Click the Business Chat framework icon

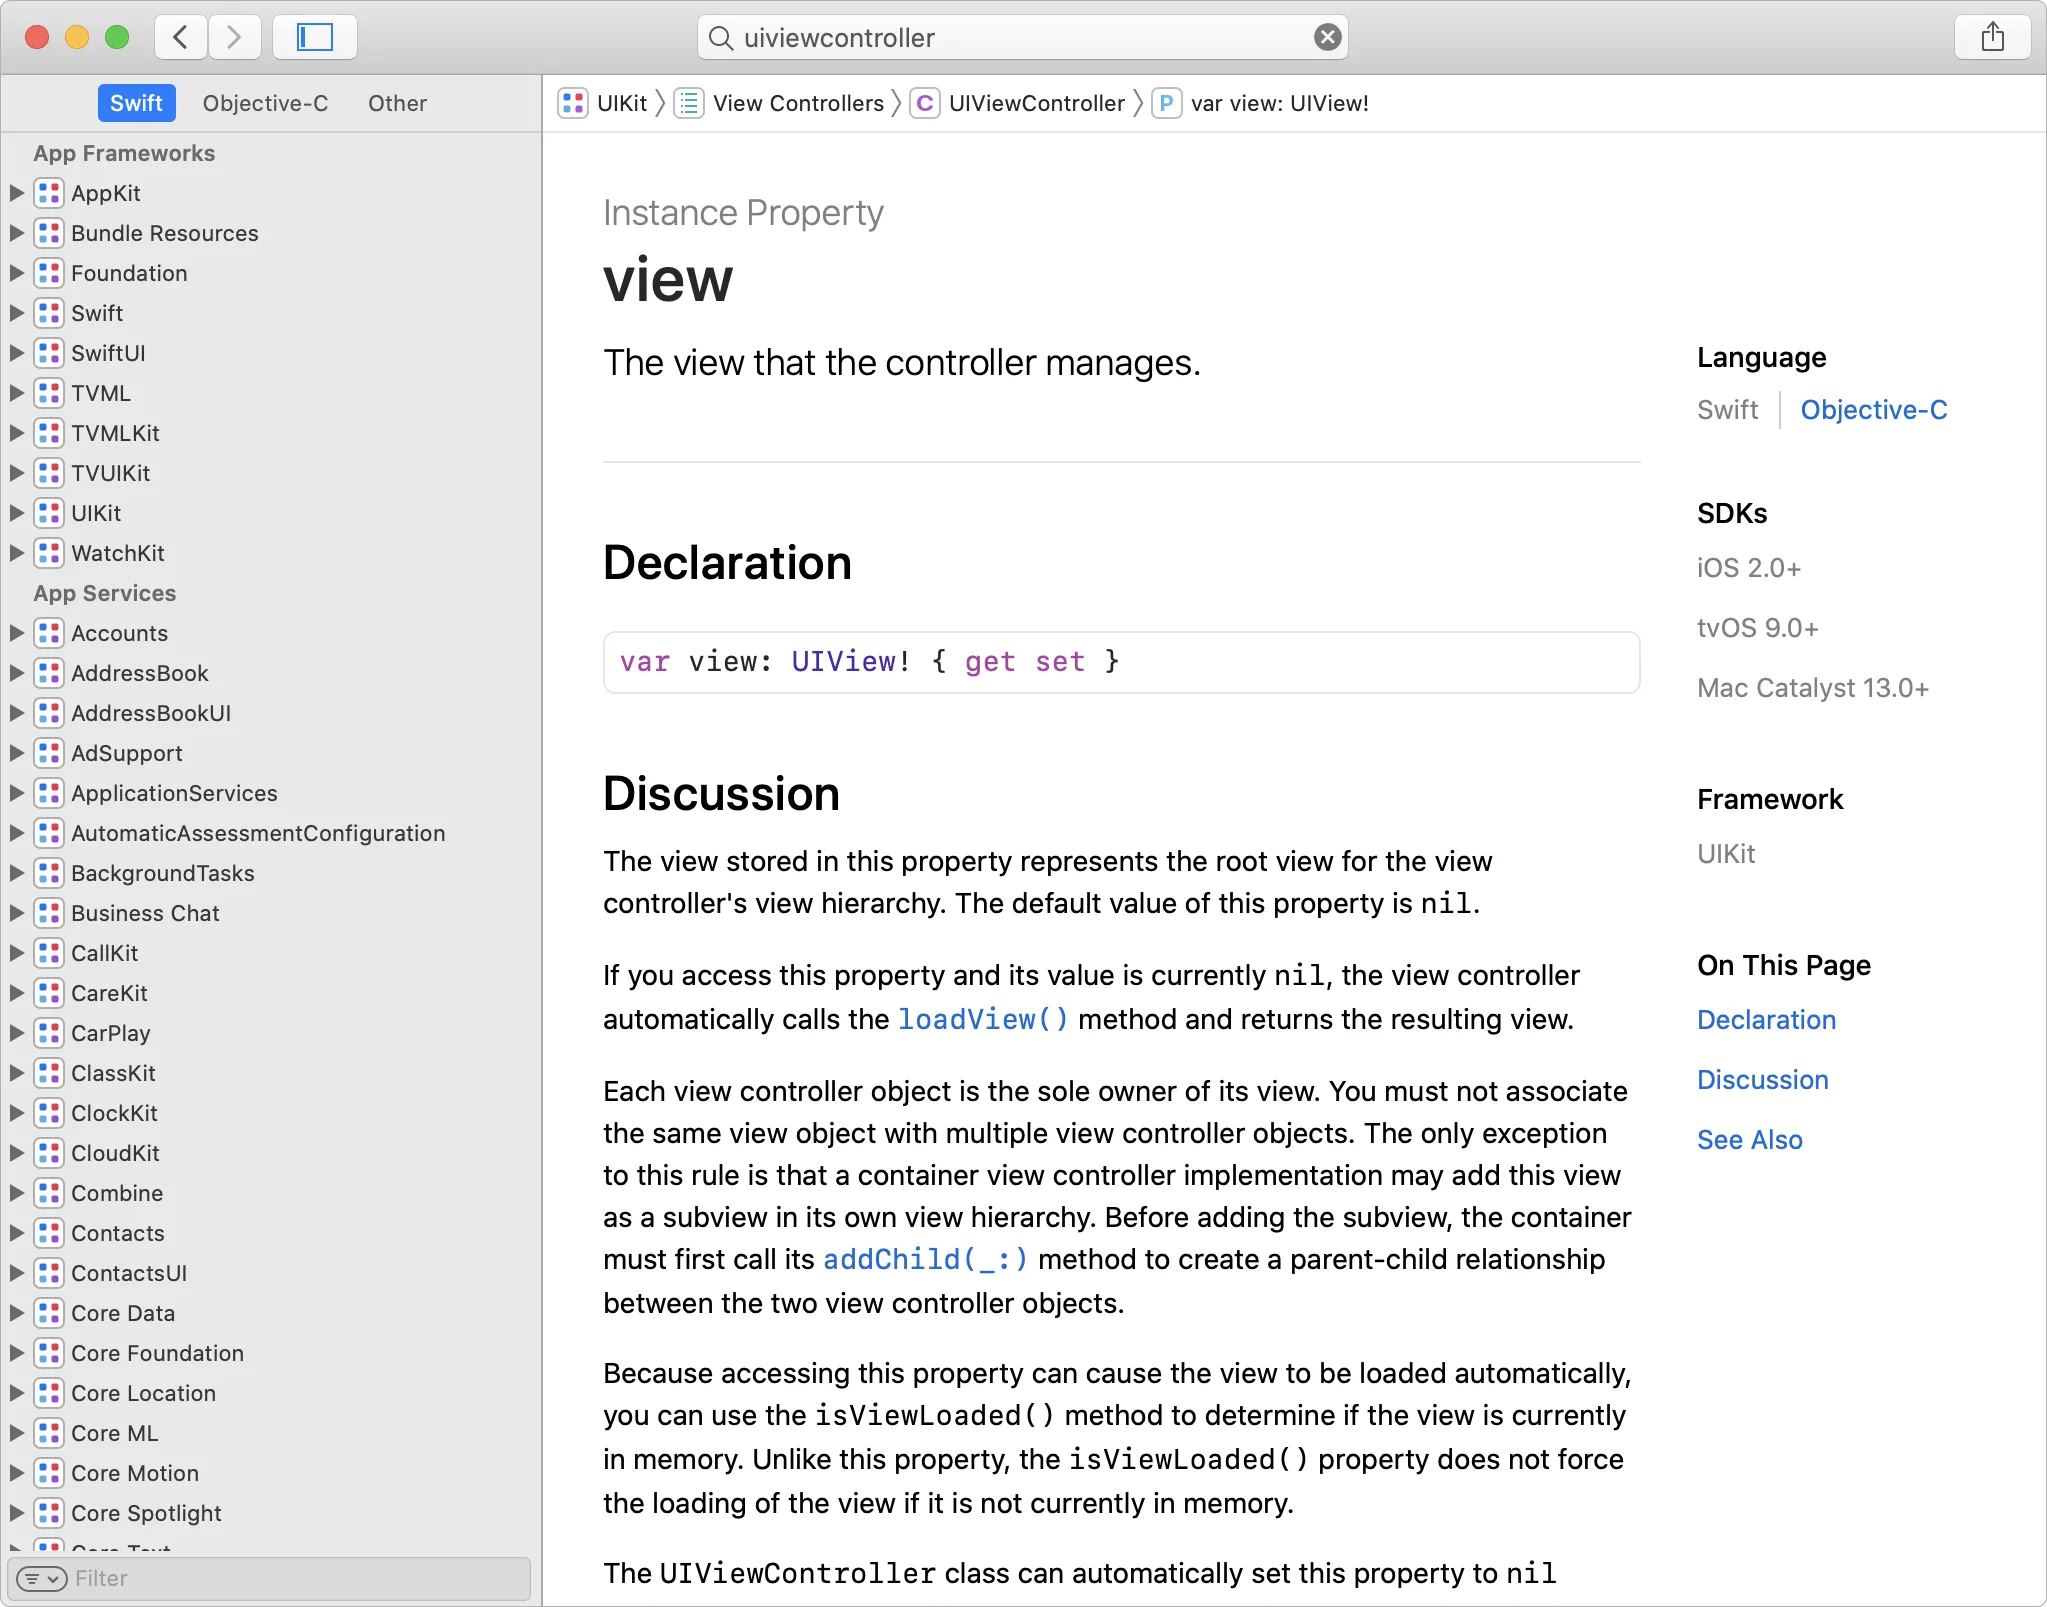click(49, 913)
